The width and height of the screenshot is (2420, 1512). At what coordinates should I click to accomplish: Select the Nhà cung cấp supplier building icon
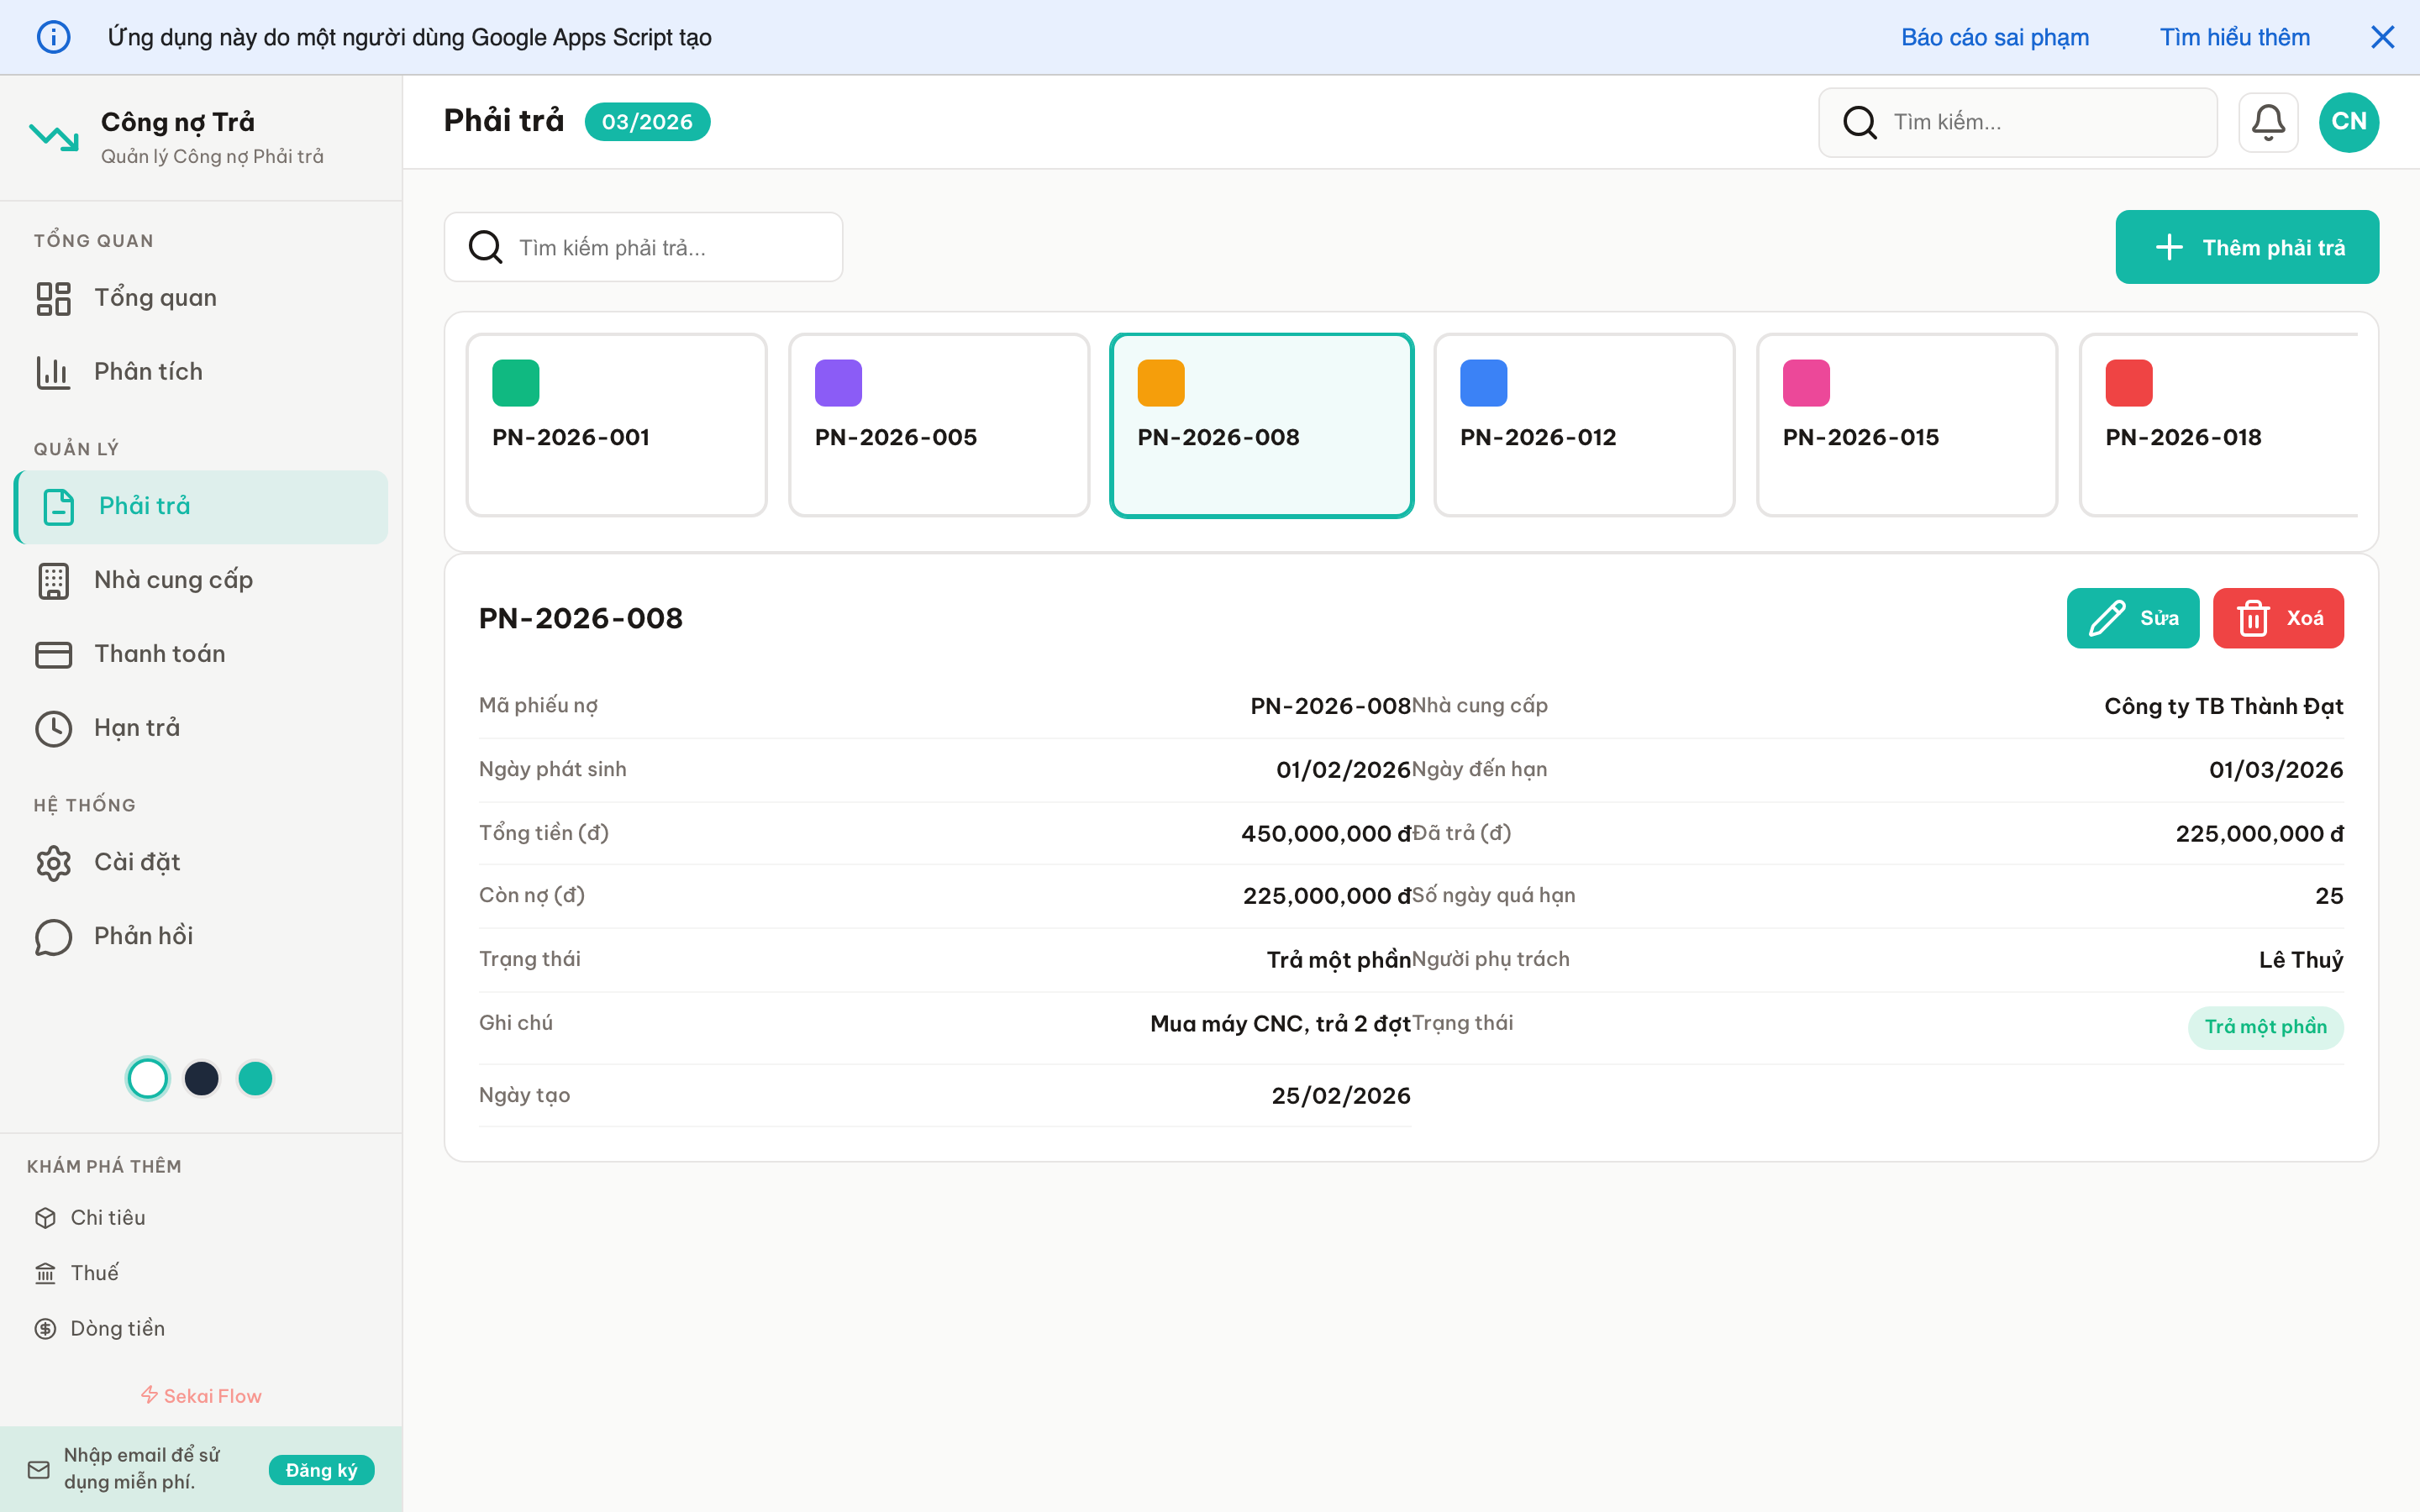(x=54, y=580)
